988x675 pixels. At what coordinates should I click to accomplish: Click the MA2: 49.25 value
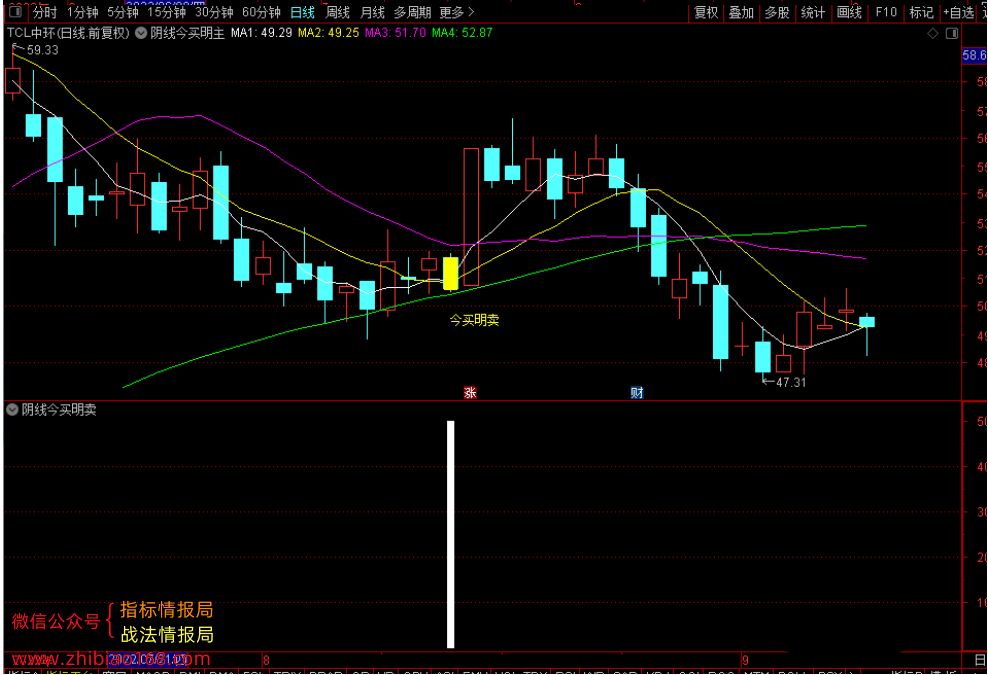pos(328,33)
